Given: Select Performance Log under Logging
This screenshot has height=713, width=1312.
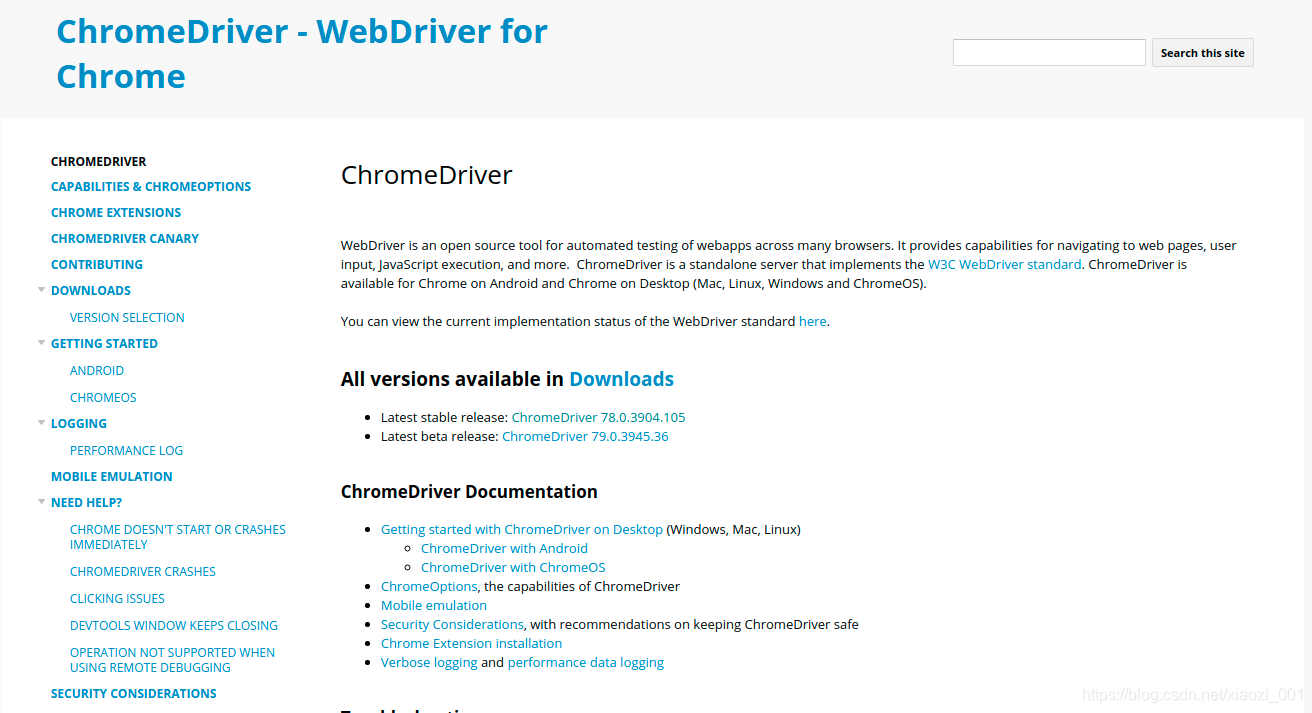Looking at the screenshot, I should click(x=126, y=451).
